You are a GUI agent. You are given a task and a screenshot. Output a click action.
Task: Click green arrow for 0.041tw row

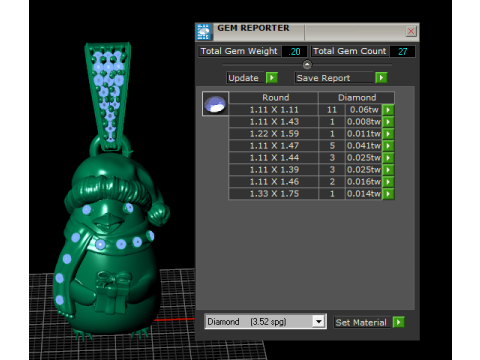coord(388,146)
